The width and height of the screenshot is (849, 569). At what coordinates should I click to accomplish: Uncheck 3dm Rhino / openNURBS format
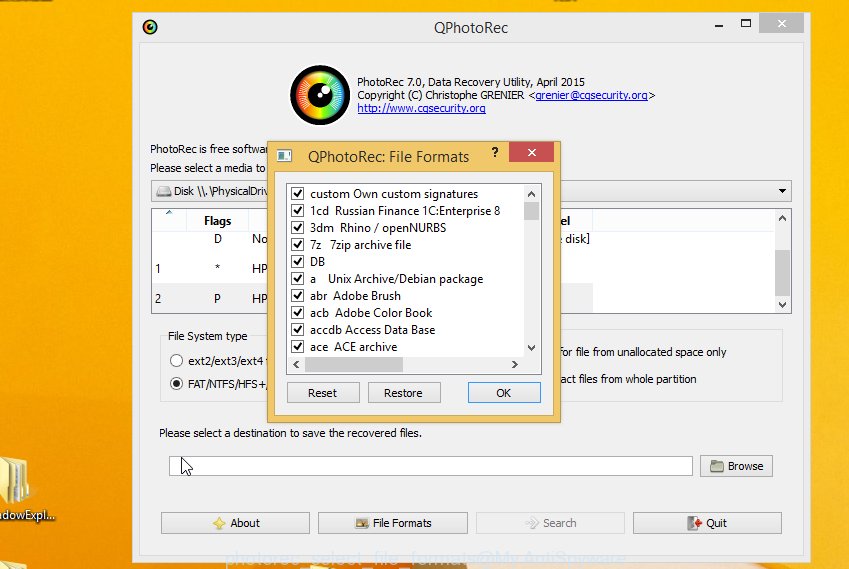[297, 227]
